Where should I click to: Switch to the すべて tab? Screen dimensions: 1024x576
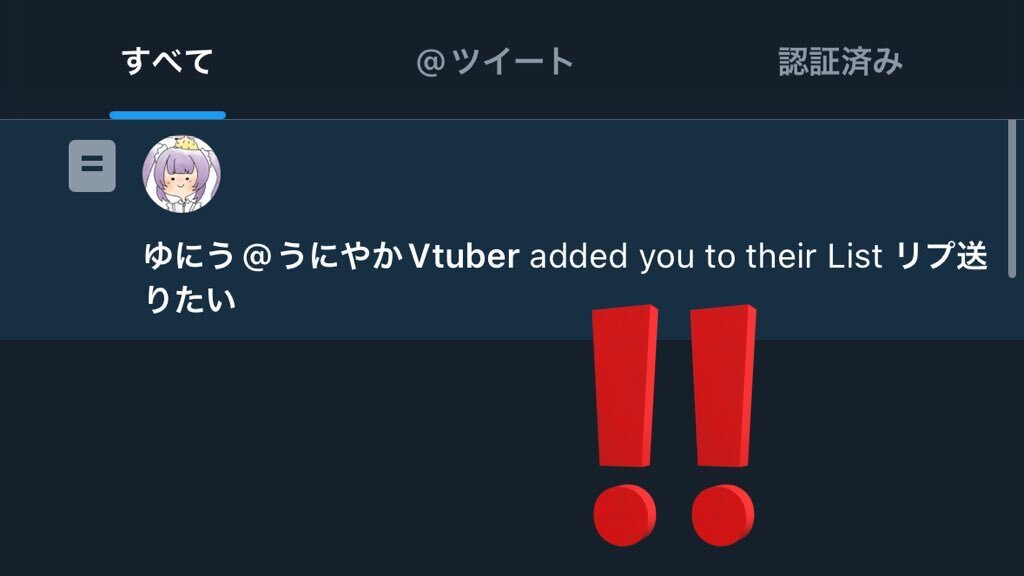point(167,61)
